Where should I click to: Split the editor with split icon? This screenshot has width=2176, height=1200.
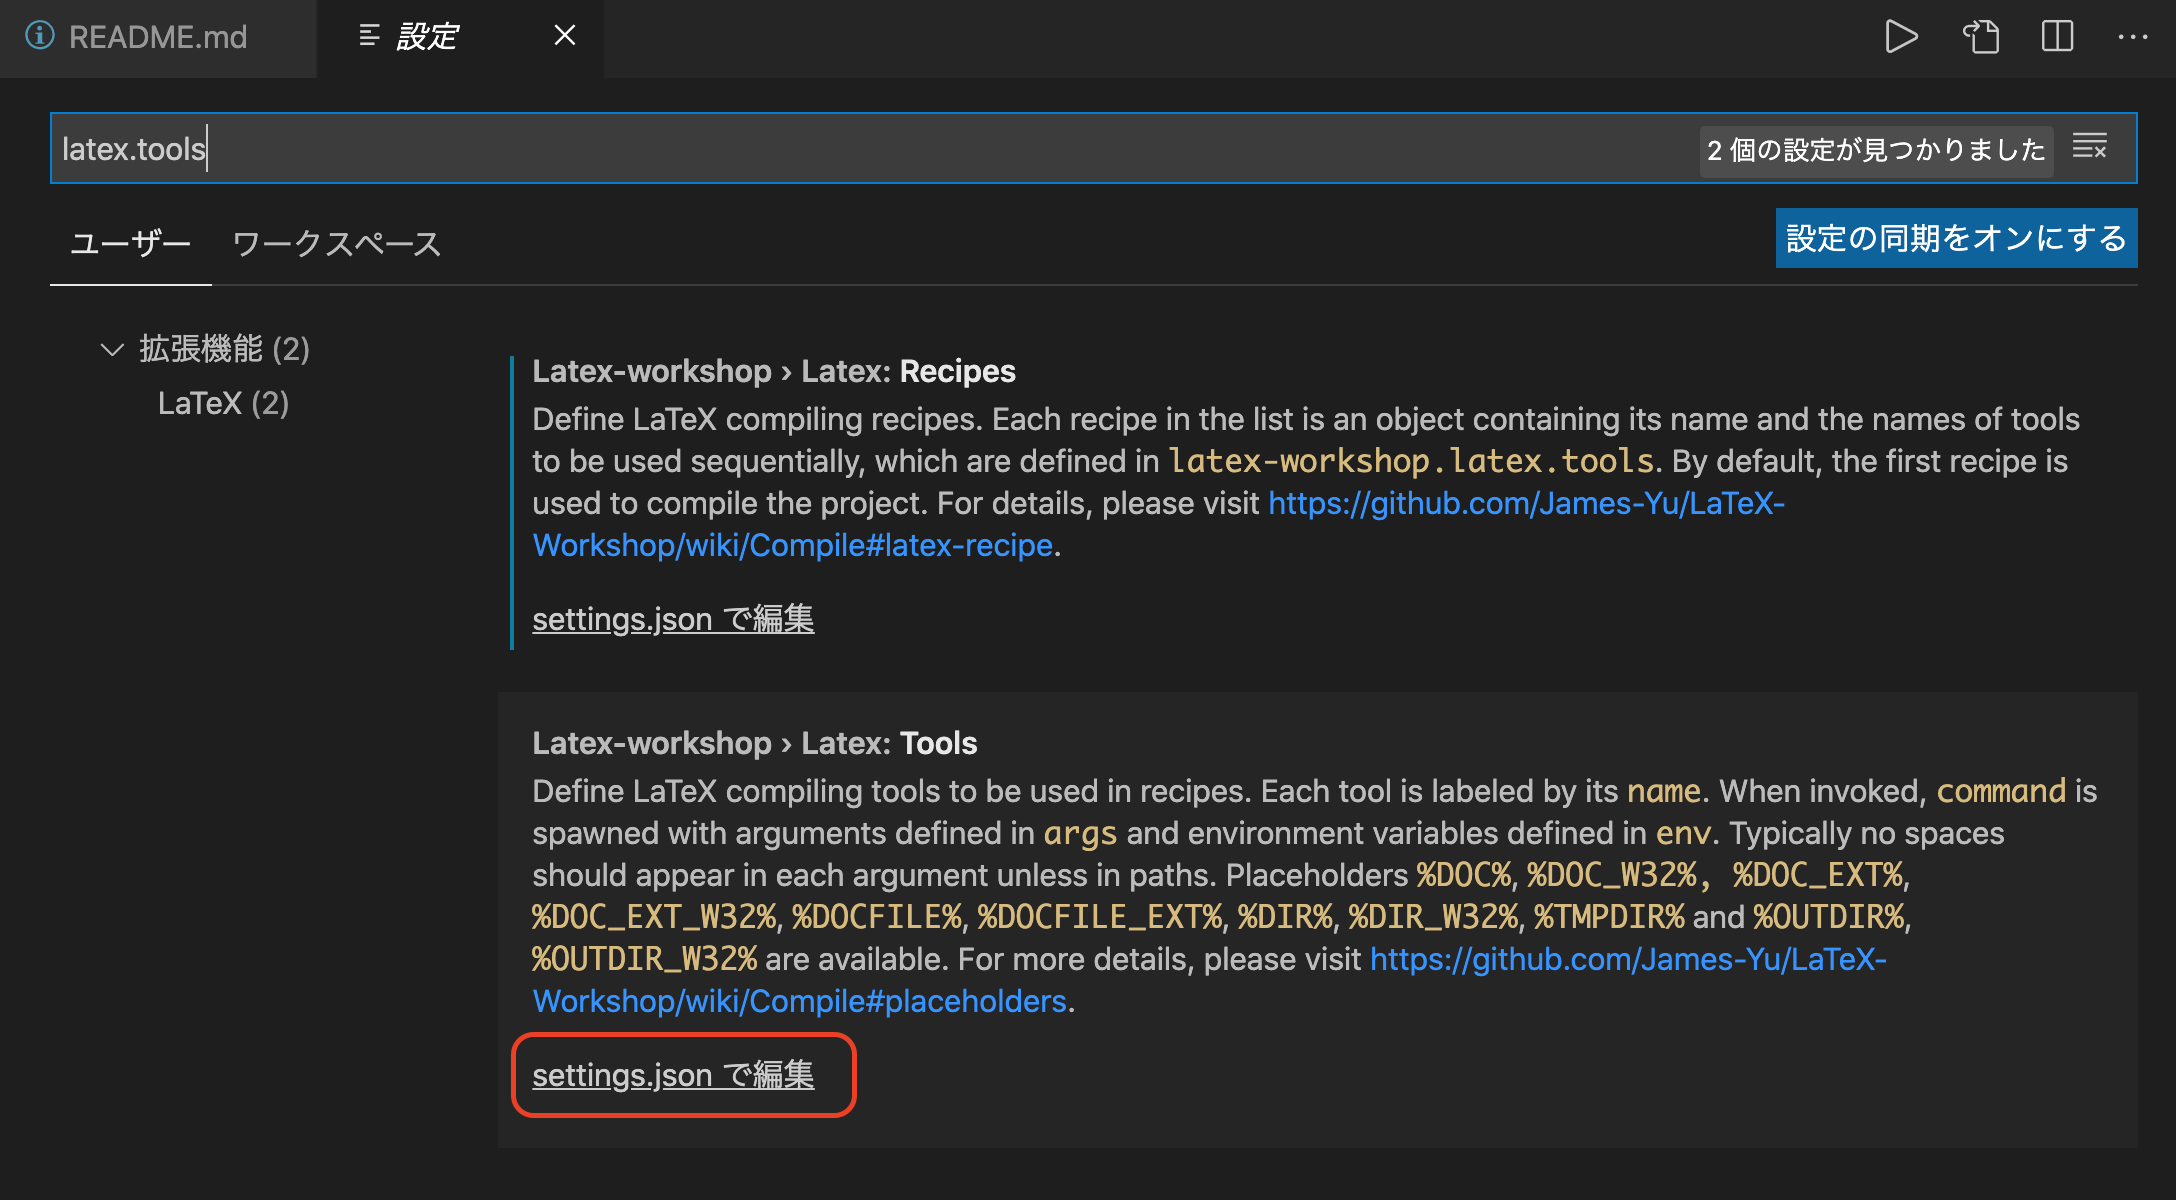pyautogui.click(x=2057, y=37)
